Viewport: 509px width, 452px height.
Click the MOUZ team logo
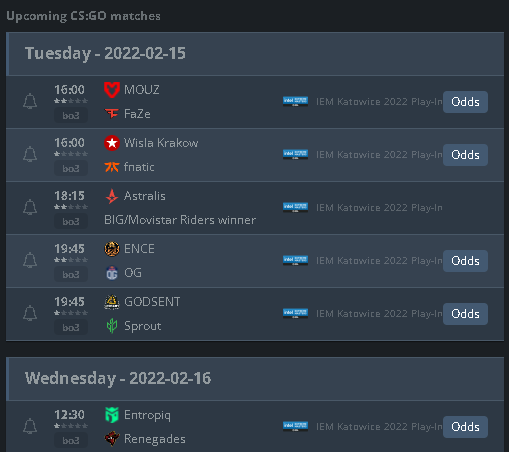[112, 90]
